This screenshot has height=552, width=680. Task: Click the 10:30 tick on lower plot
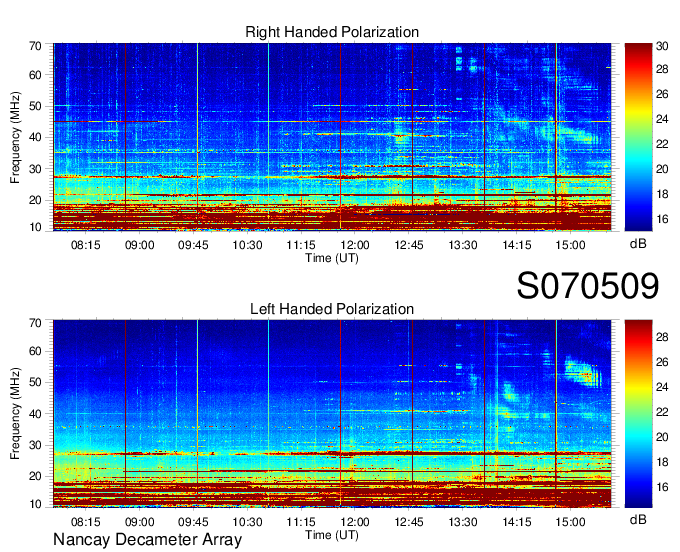[x=247, y=522]
